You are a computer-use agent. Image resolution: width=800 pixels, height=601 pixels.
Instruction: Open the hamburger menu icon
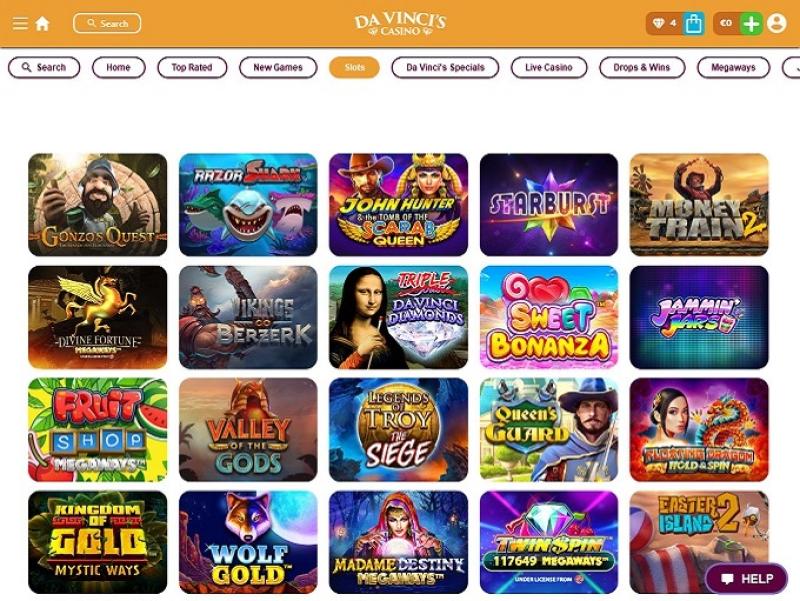(x=20, y=23)
